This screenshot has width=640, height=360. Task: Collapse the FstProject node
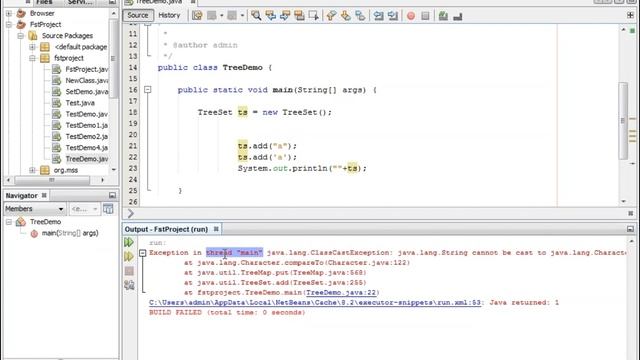(x=9, y=24)
